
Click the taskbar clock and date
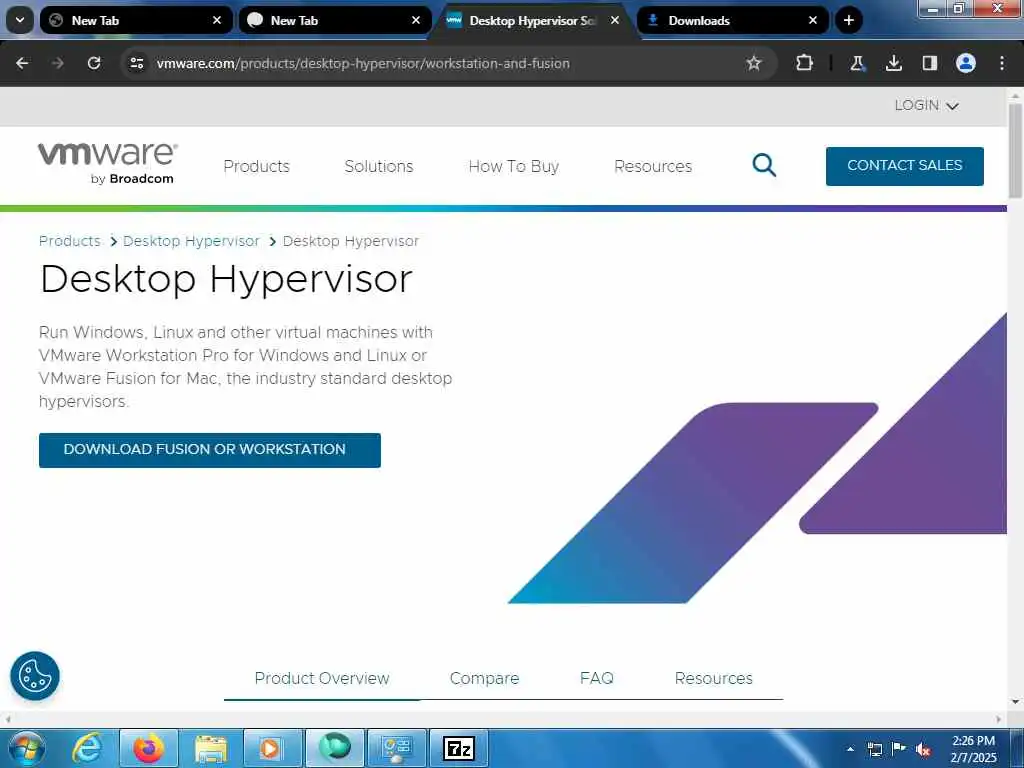coord(973,749)
